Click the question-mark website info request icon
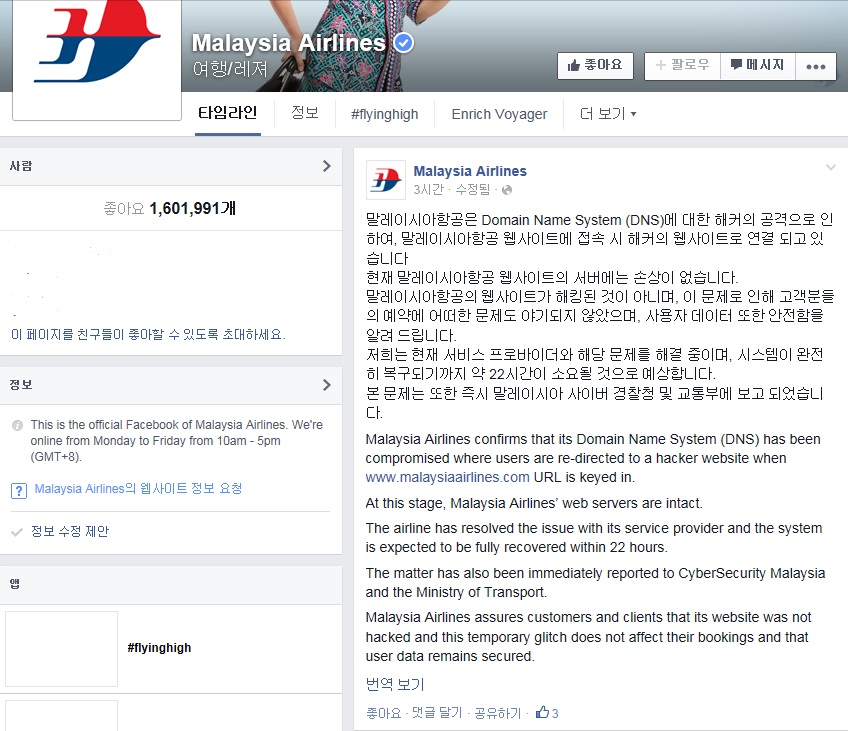This screenshot has width=848, height=731. coord(19,490)
